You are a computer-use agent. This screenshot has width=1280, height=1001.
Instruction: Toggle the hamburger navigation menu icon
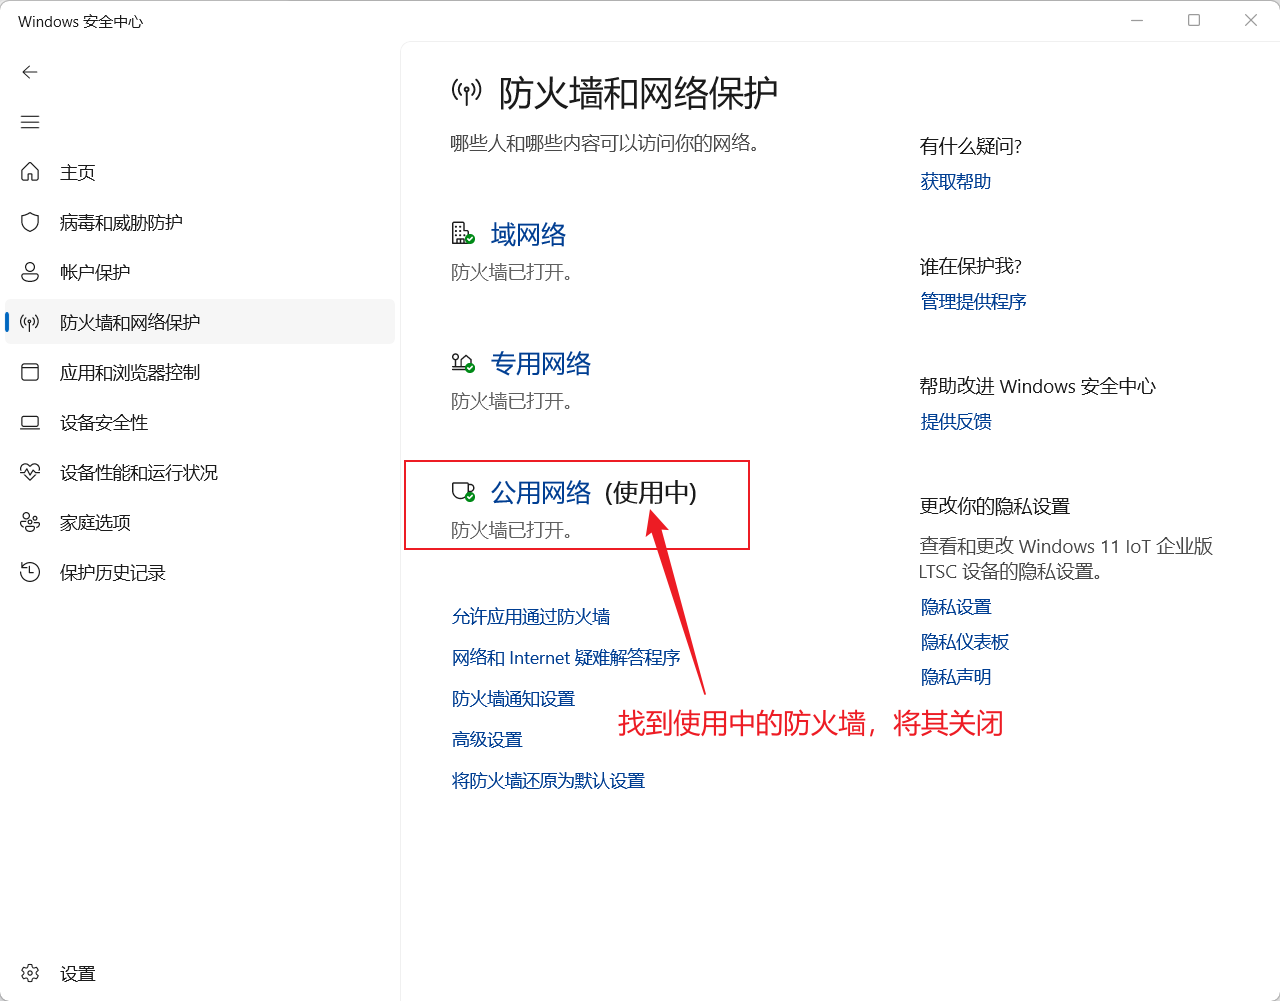point(30,122)
